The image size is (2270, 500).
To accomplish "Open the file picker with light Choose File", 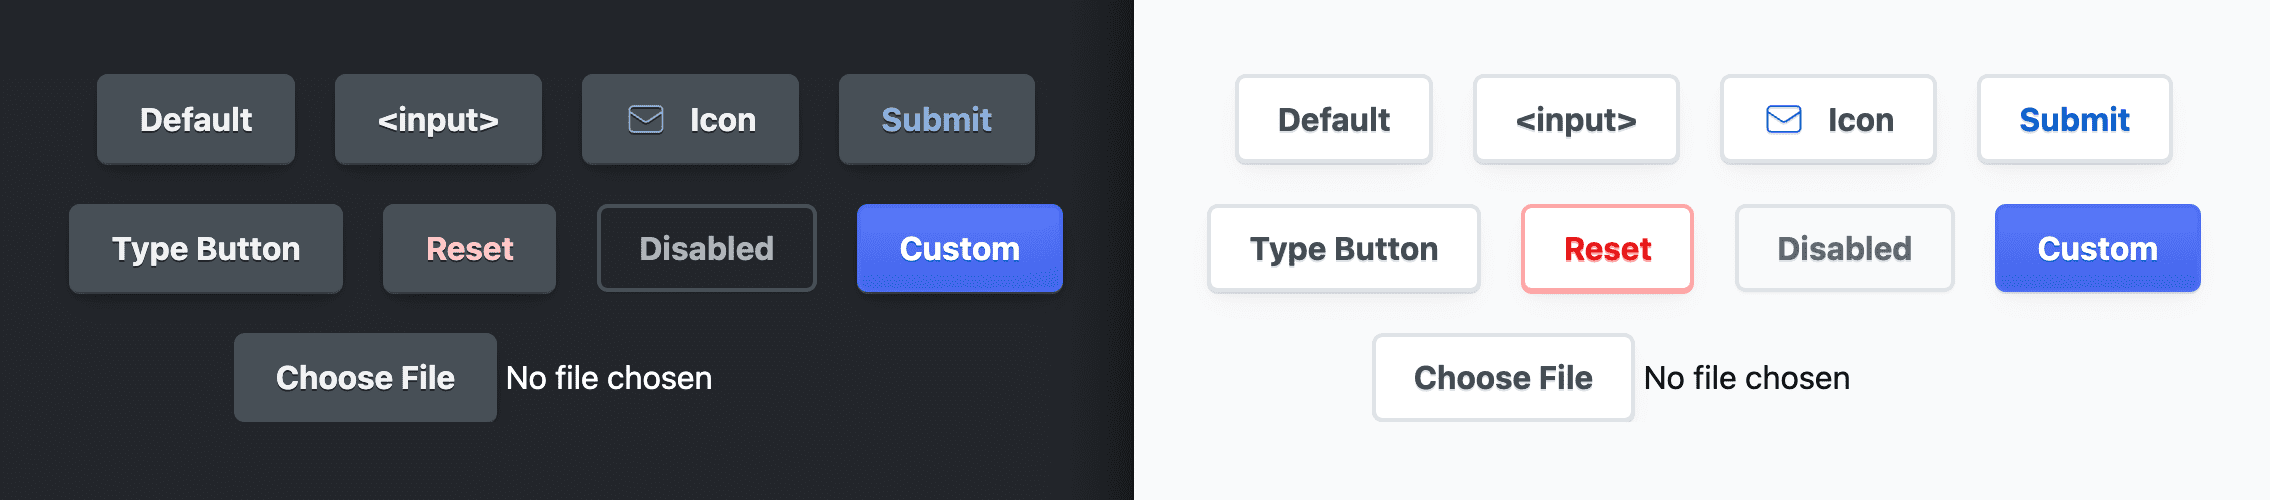I will [x=1503, y=378].
